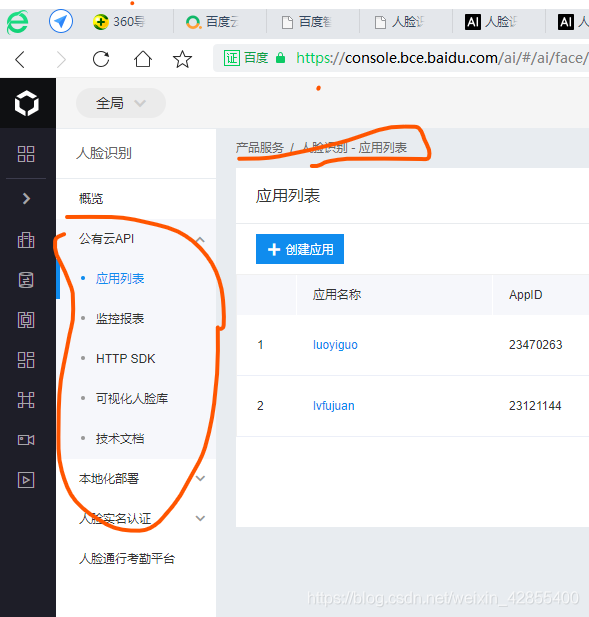This screenshot has width=589, height=617.
Task: Click the connected-nodes sidebar icon
Action: click(x=26, y=400)
